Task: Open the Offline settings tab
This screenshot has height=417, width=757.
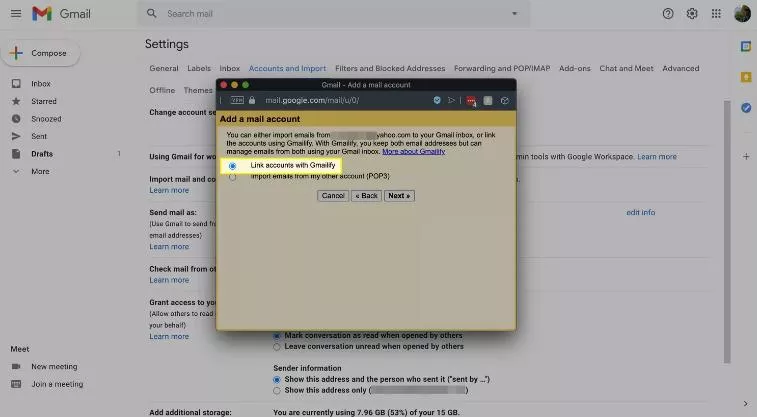Action: coord(162,90)
